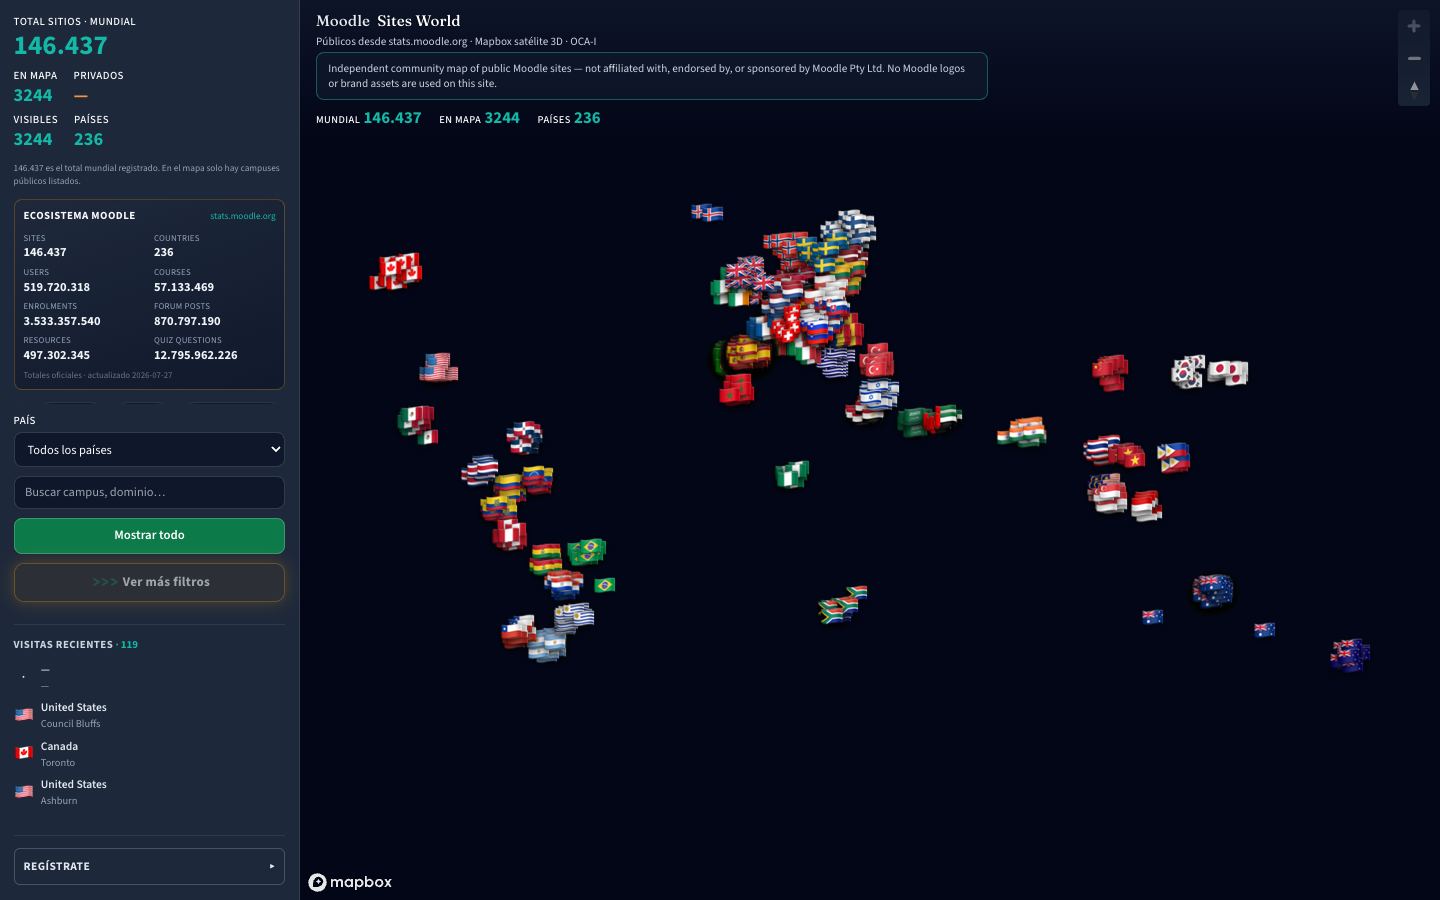Zoom in on the map

[x=1414, y=27]
